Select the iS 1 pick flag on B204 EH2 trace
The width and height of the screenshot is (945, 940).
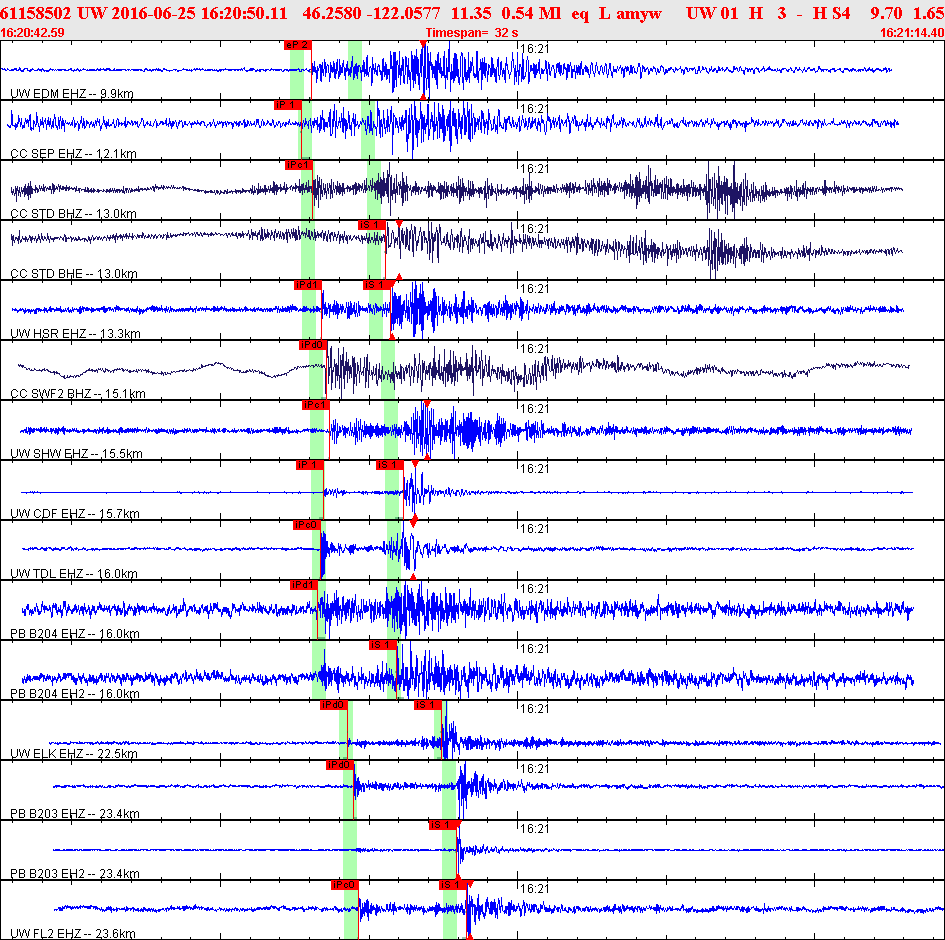[x=383, y=645]
